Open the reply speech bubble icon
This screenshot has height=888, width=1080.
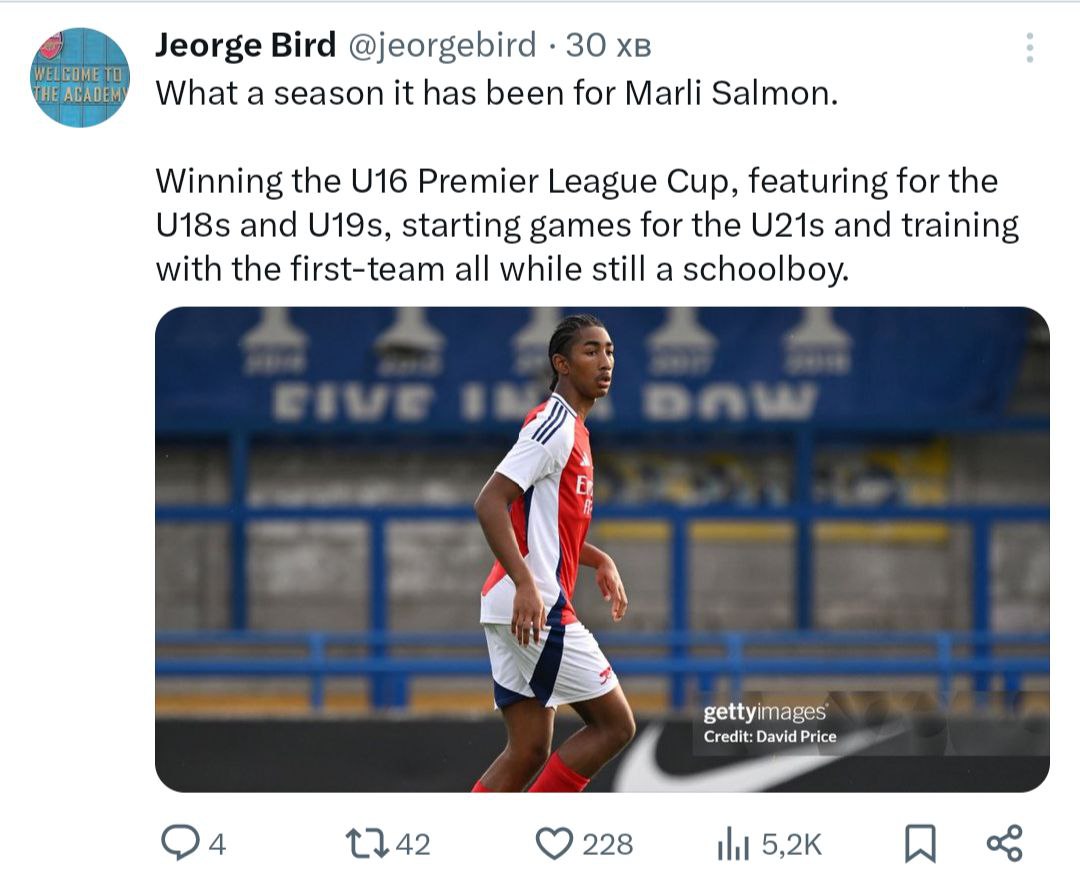(x=180, y=843)
